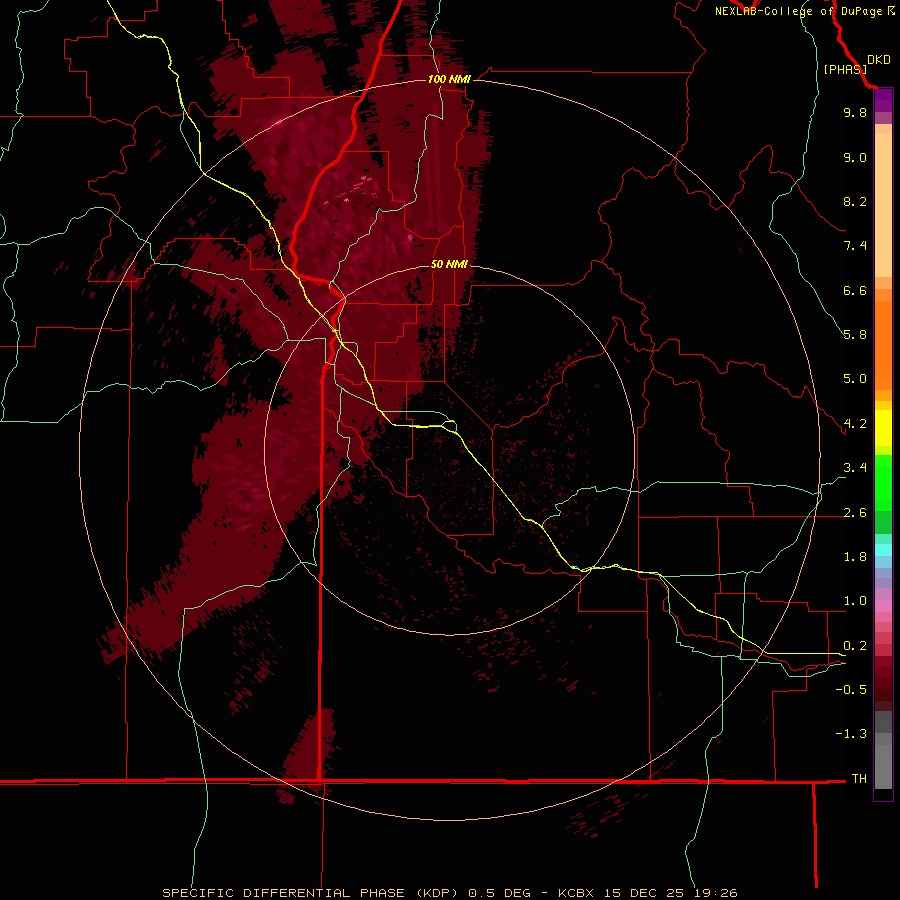Click the 0.2 legend value
This screenshot has width=900, height=900.
(855, 646)
